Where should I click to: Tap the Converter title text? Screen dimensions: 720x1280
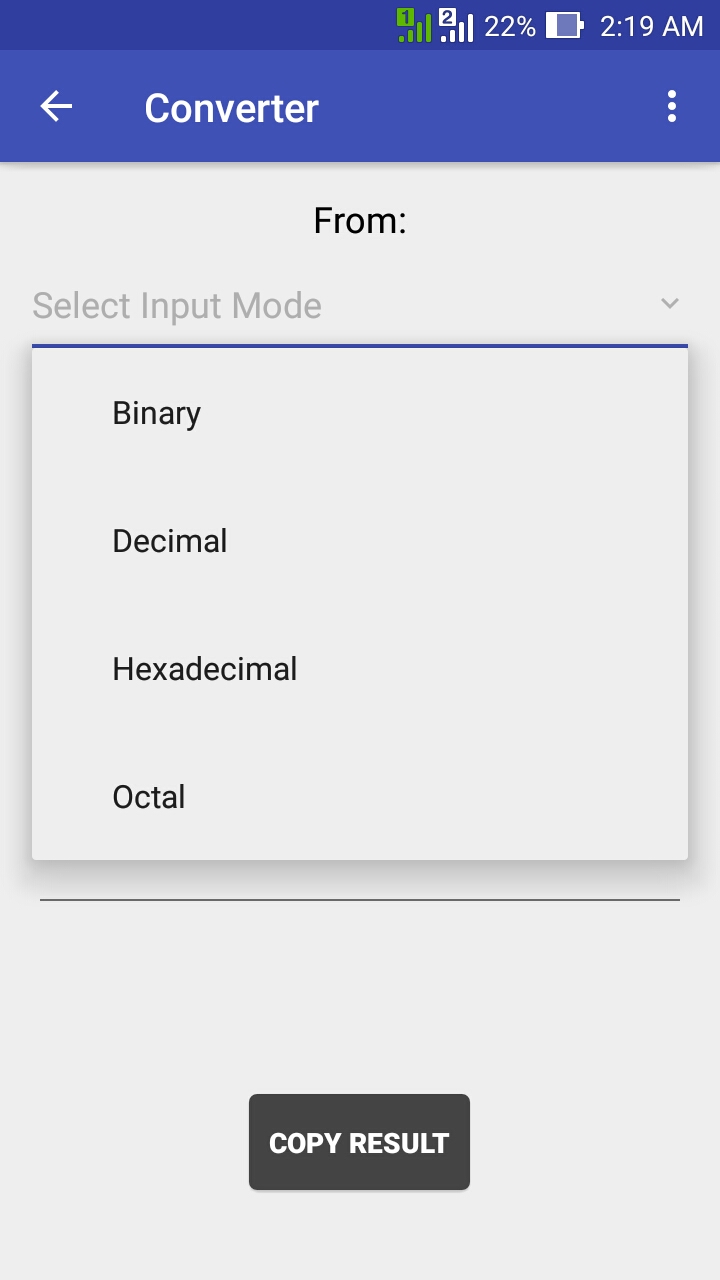231,107
